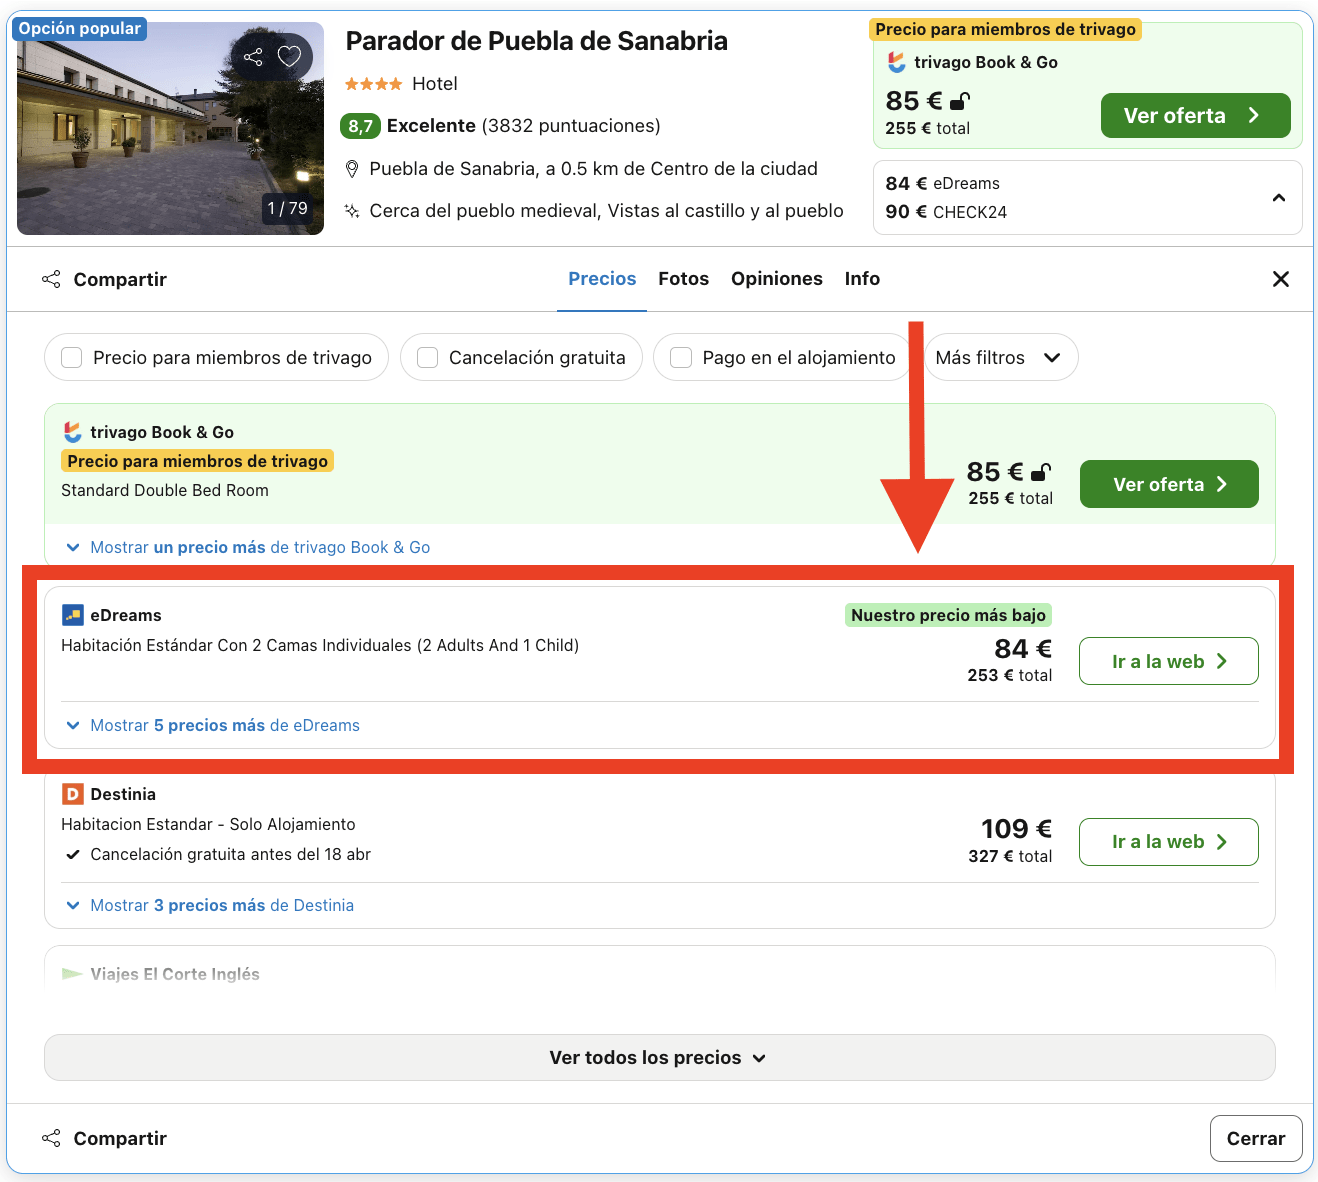Select the Info tab
Viewport: 1318px width, 1182px height.
tap(862, 279)
